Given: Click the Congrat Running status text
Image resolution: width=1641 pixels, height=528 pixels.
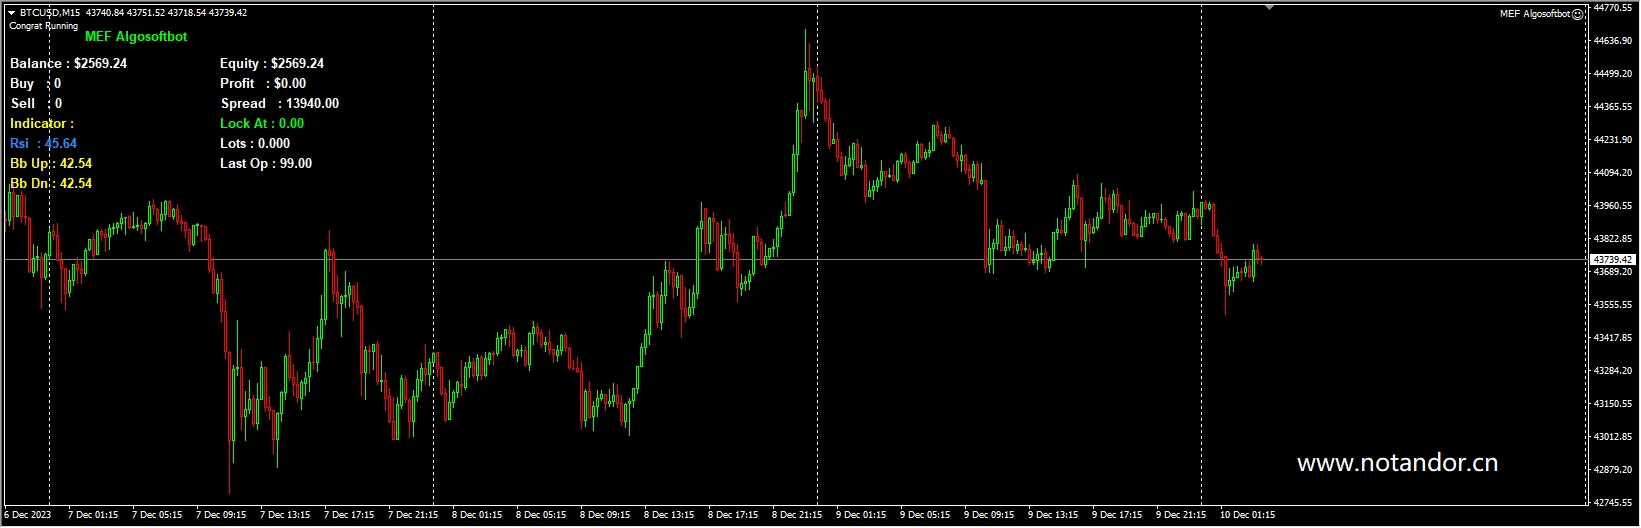Looking at the screenshot, I should click(44, 26).
